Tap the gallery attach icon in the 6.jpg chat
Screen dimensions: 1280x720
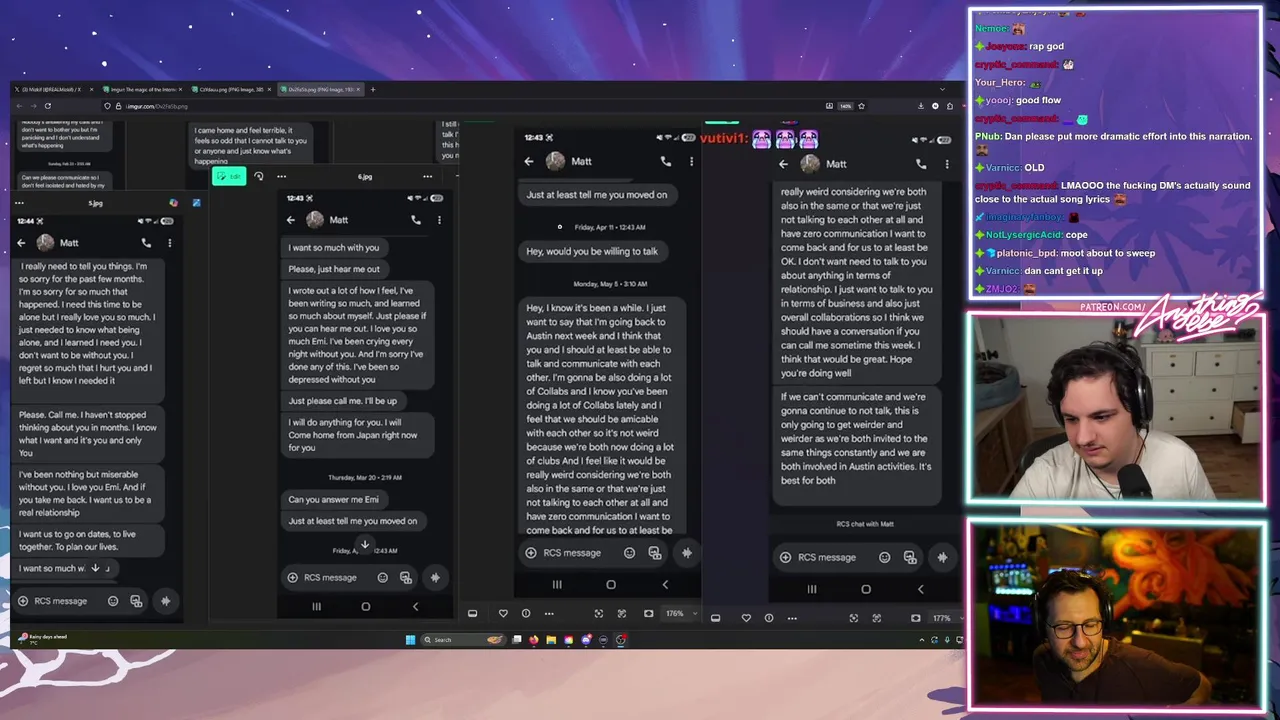click(406, 577)
